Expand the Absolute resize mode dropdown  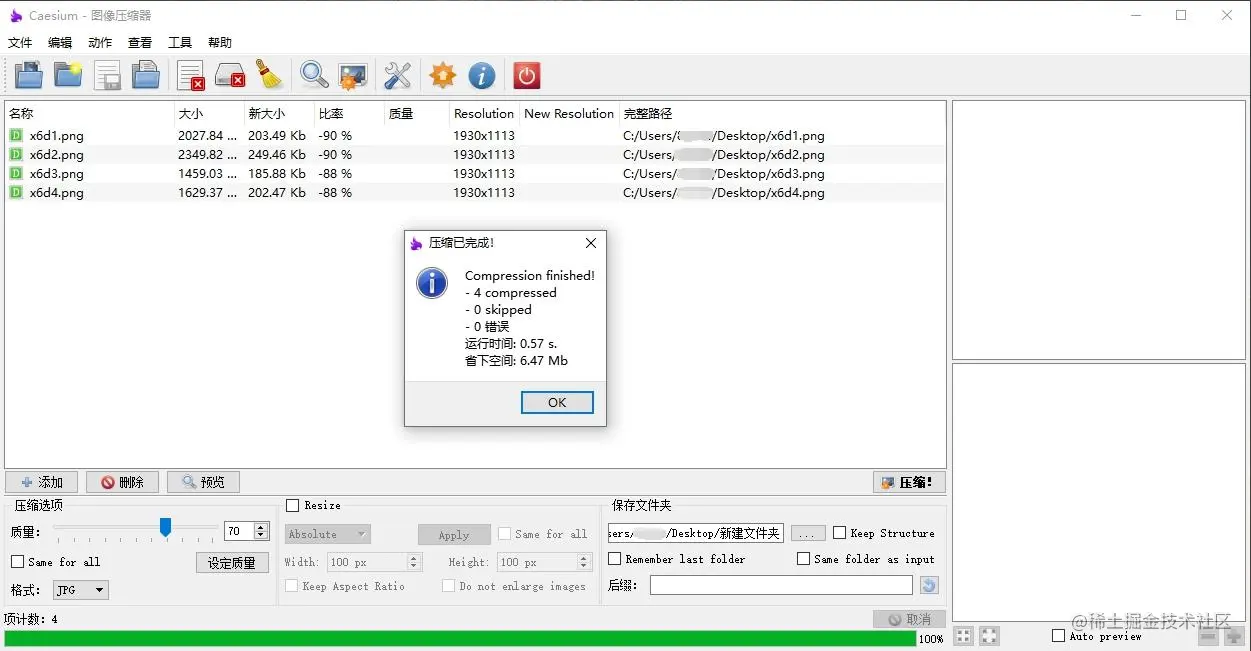click(x=328, y=534)
